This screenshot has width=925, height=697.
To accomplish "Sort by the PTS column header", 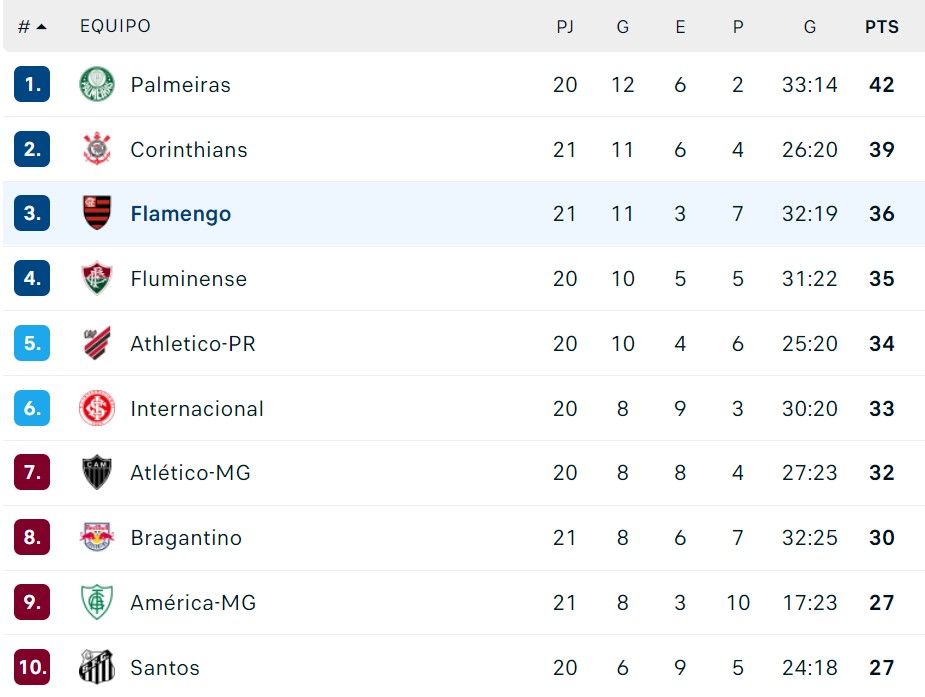I will (882, 27).
